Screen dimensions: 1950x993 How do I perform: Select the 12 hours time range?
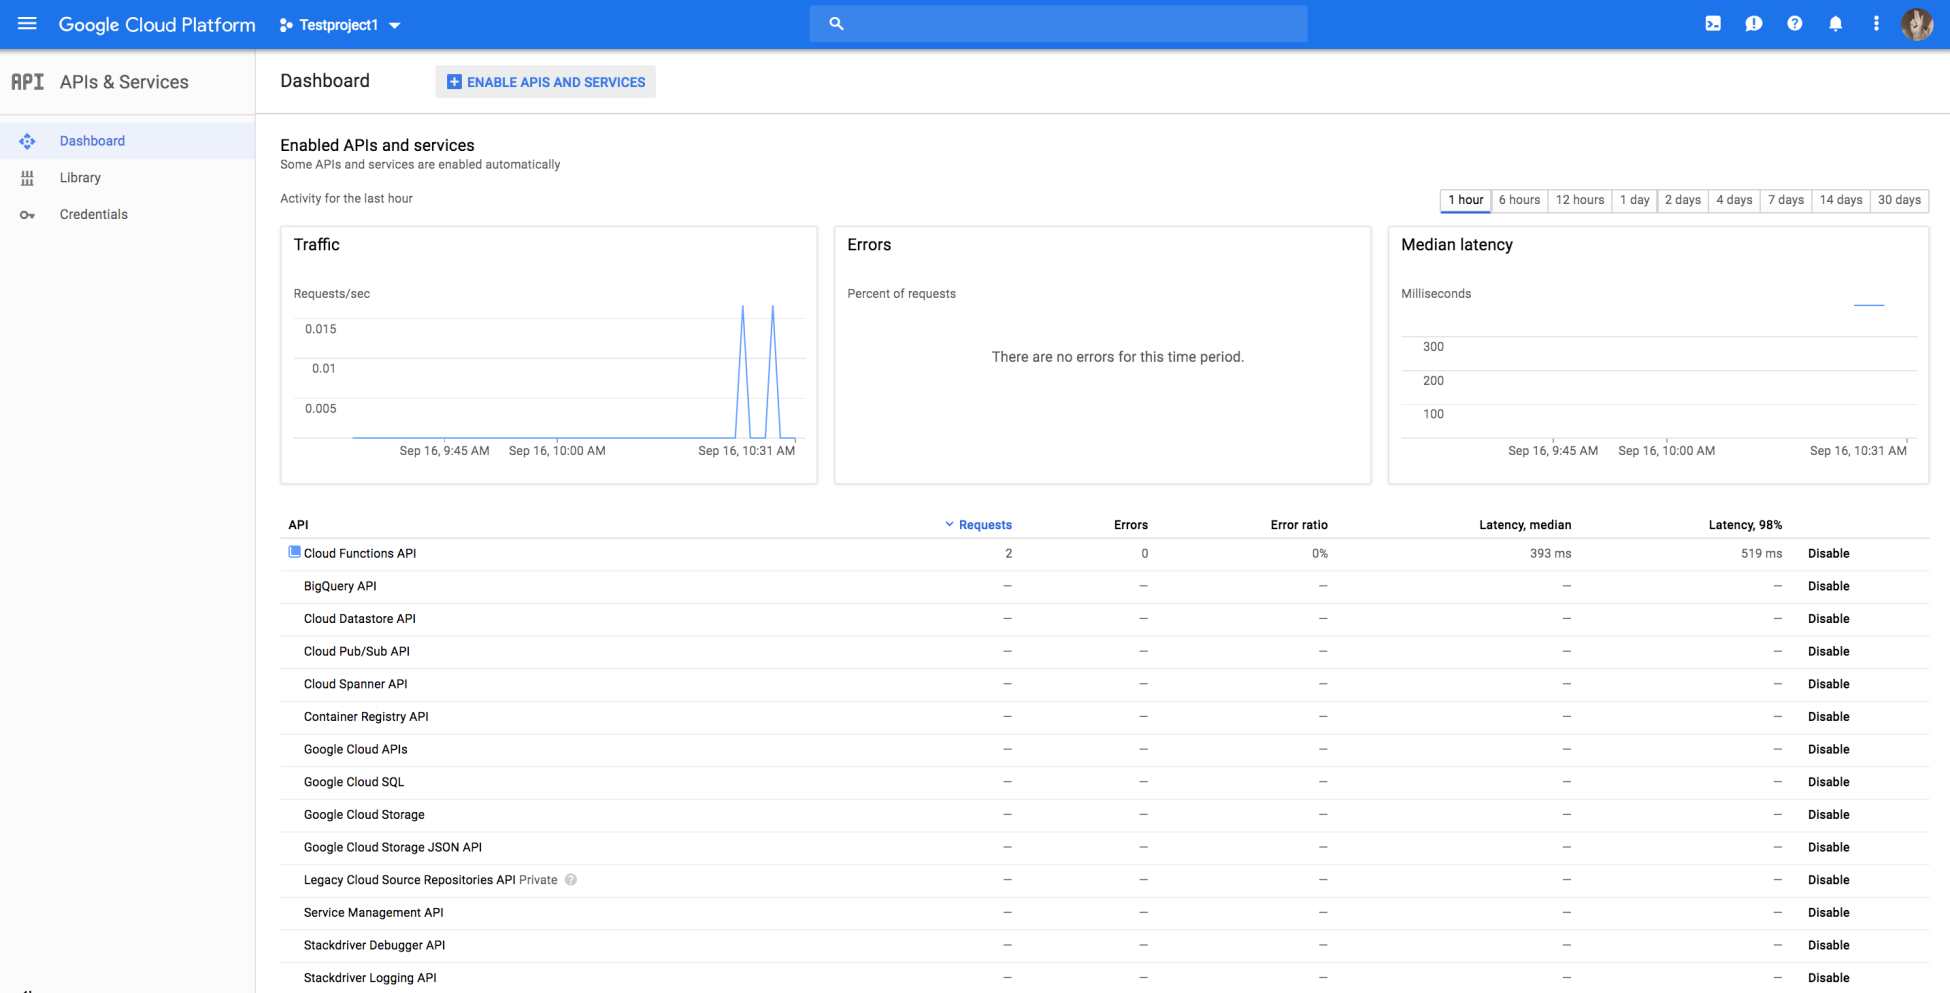1580,200
